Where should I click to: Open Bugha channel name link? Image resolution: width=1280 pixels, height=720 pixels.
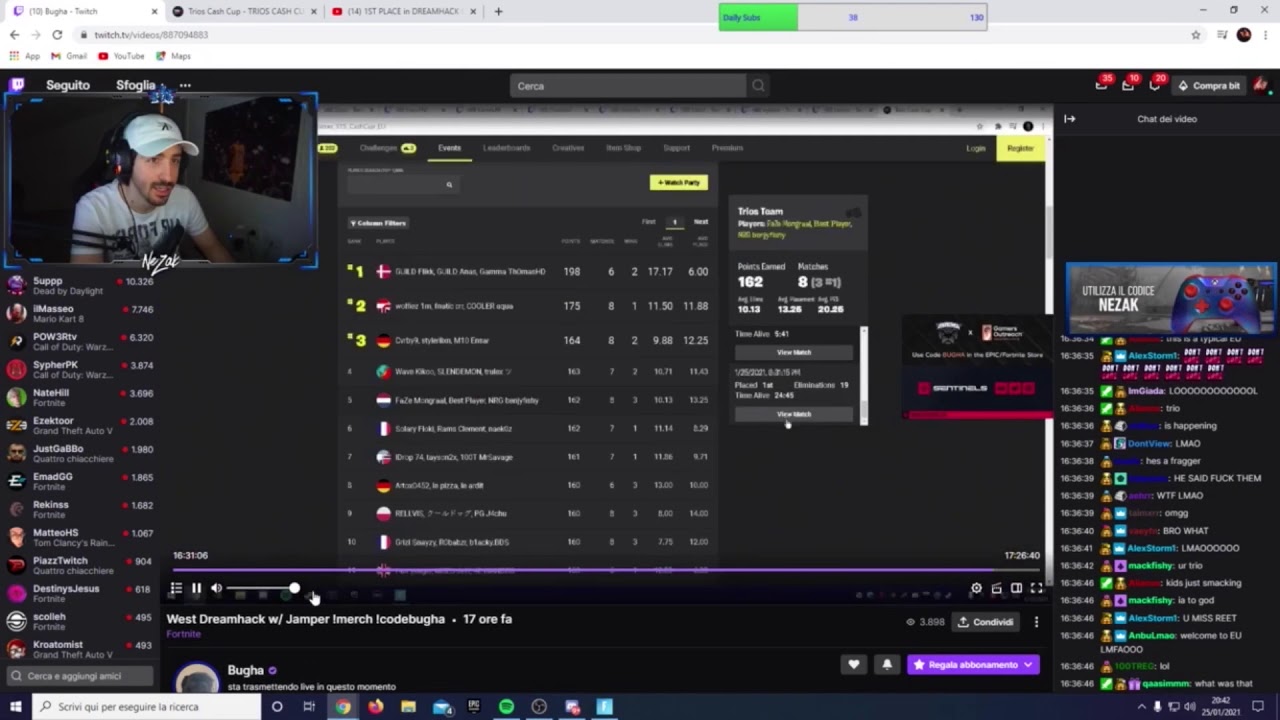[x=245, y=670]
